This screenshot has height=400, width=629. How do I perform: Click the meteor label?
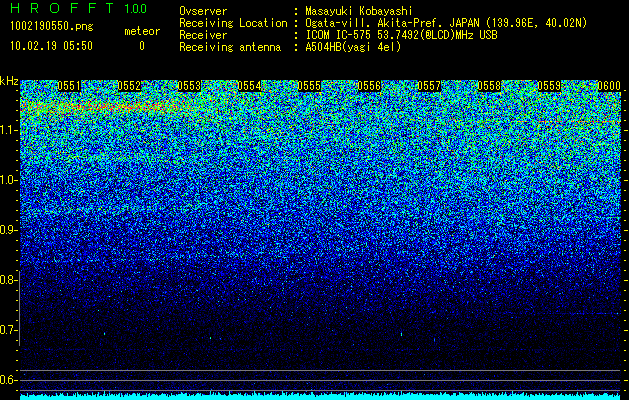pos(142,31)
